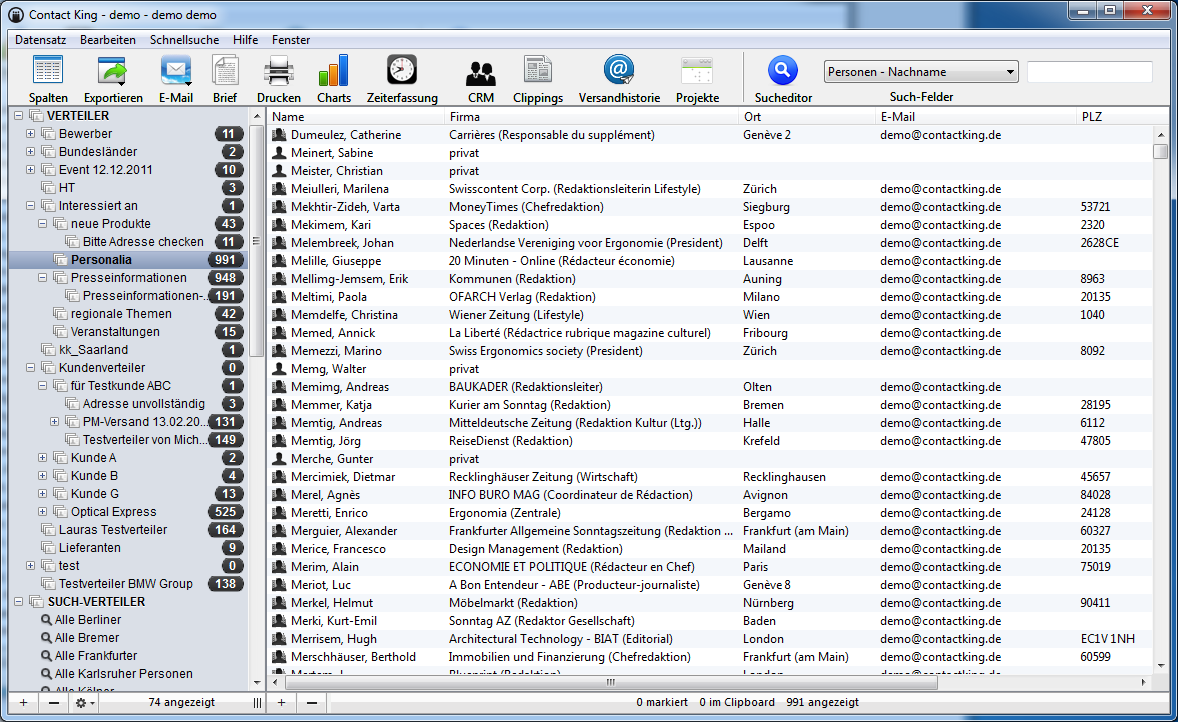Open the Projekte tool
Image resolution: width=1178 pixels, height=722 pixels.
[x=697, y=78]
